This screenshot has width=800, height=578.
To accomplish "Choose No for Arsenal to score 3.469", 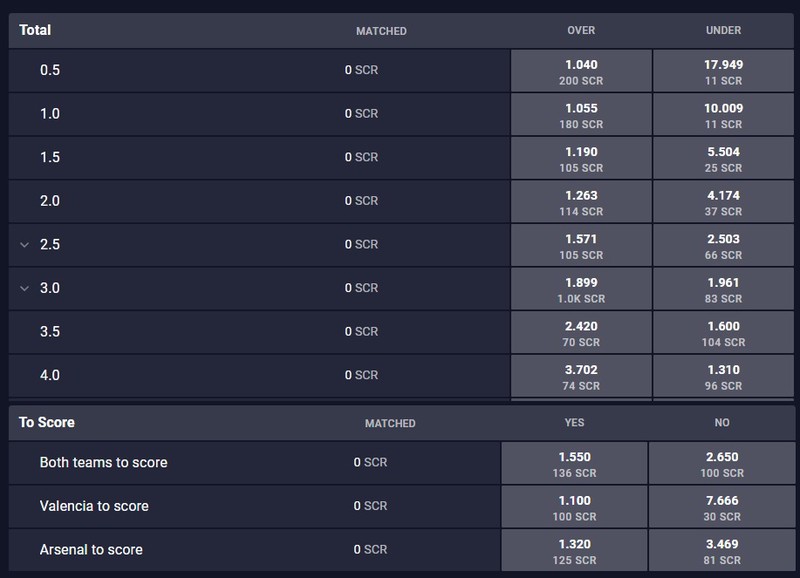I will [x=722, y=550].
